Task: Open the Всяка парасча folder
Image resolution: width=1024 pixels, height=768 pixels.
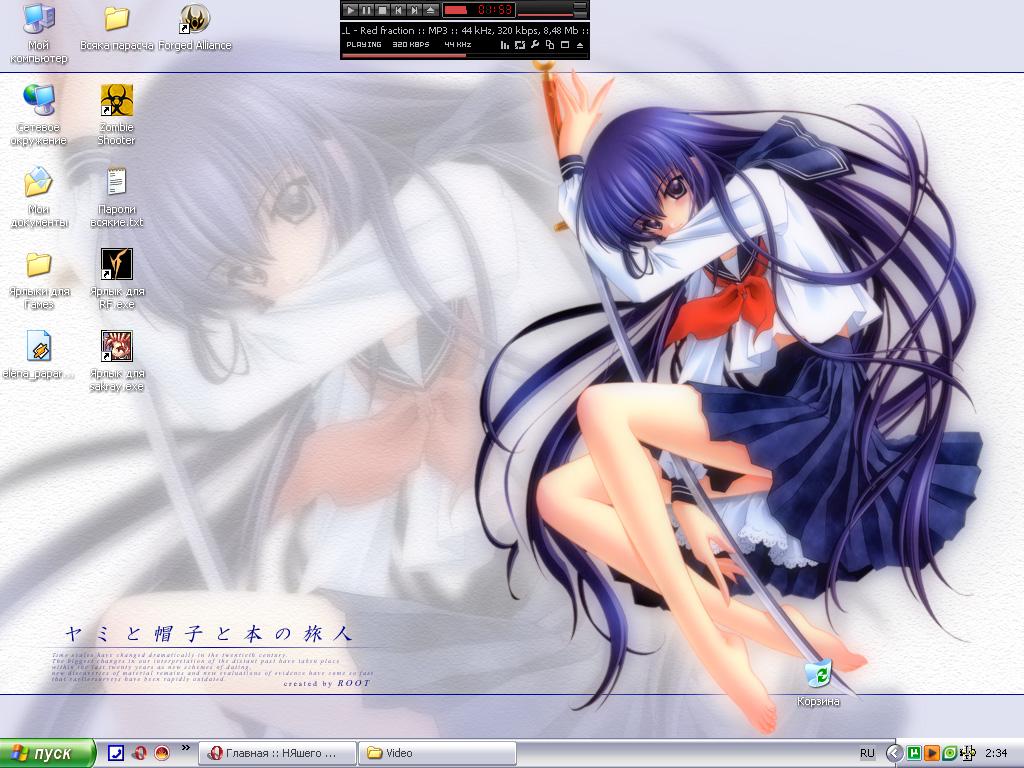Action: [x=117, y=27]
